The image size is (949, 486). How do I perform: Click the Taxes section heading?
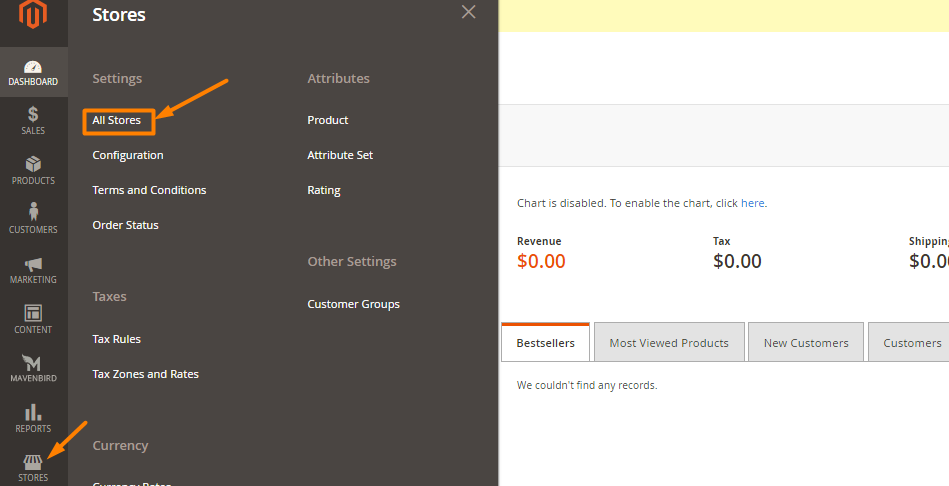tap(110, 297)
